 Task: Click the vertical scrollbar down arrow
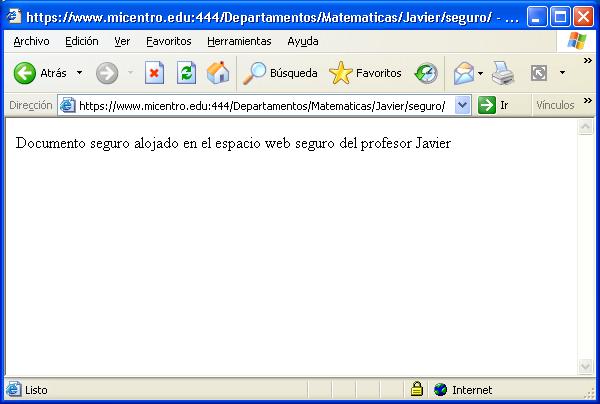click(586, 367)
